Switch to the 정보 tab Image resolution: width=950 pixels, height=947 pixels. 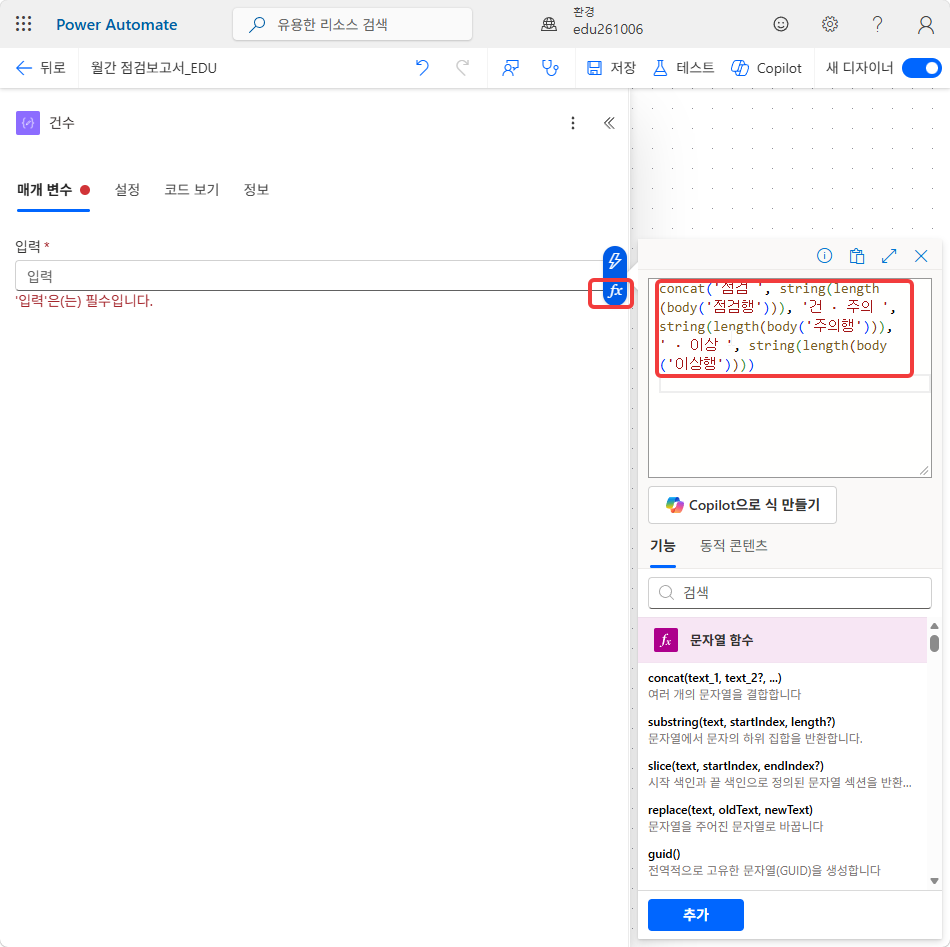[x=256, y=190]
